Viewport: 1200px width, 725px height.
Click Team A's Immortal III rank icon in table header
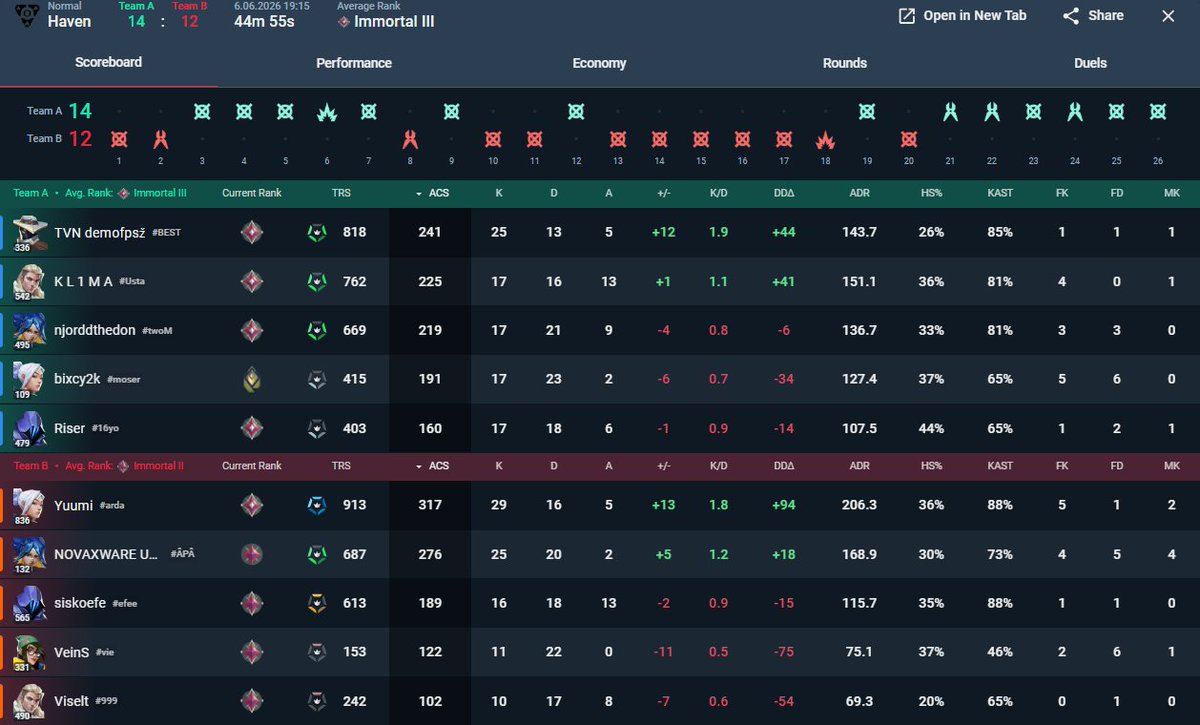124,193
